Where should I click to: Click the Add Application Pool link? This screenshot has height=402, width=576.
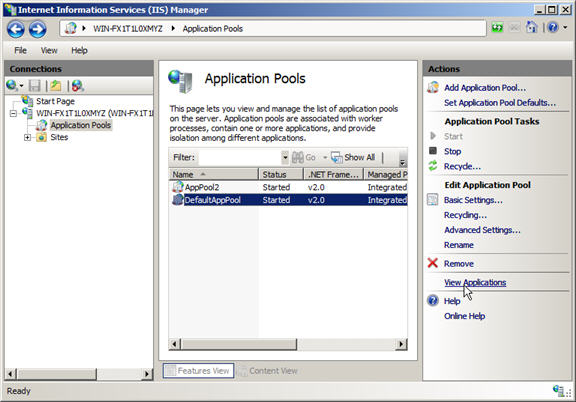pos(485,87)
